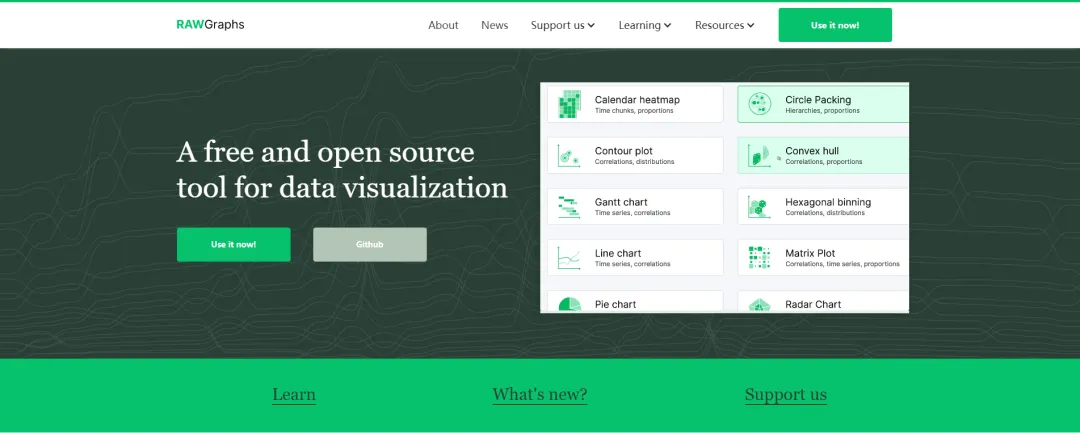The height and width of the screenshot is (433, 1080).
Task: Open the Github button
Action: click(370, 244)
